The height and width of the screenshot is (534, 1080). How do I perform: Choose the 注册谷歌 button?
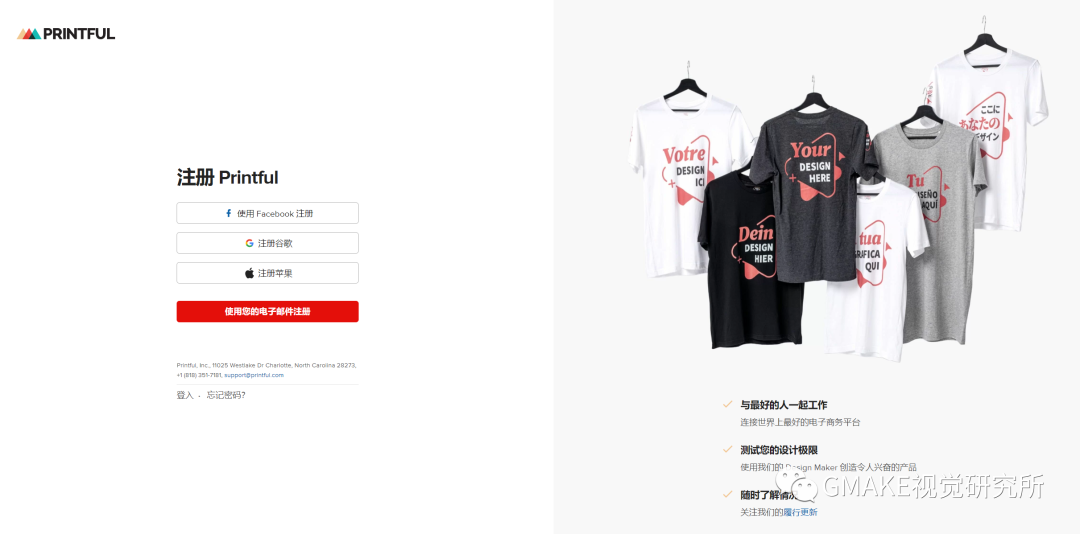267,243
